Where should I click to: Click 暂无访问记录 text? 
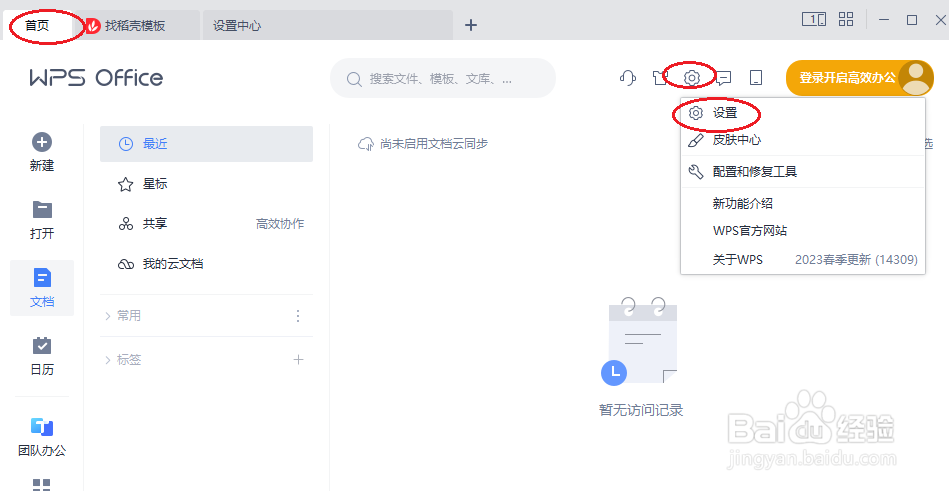tap(641, 410)
